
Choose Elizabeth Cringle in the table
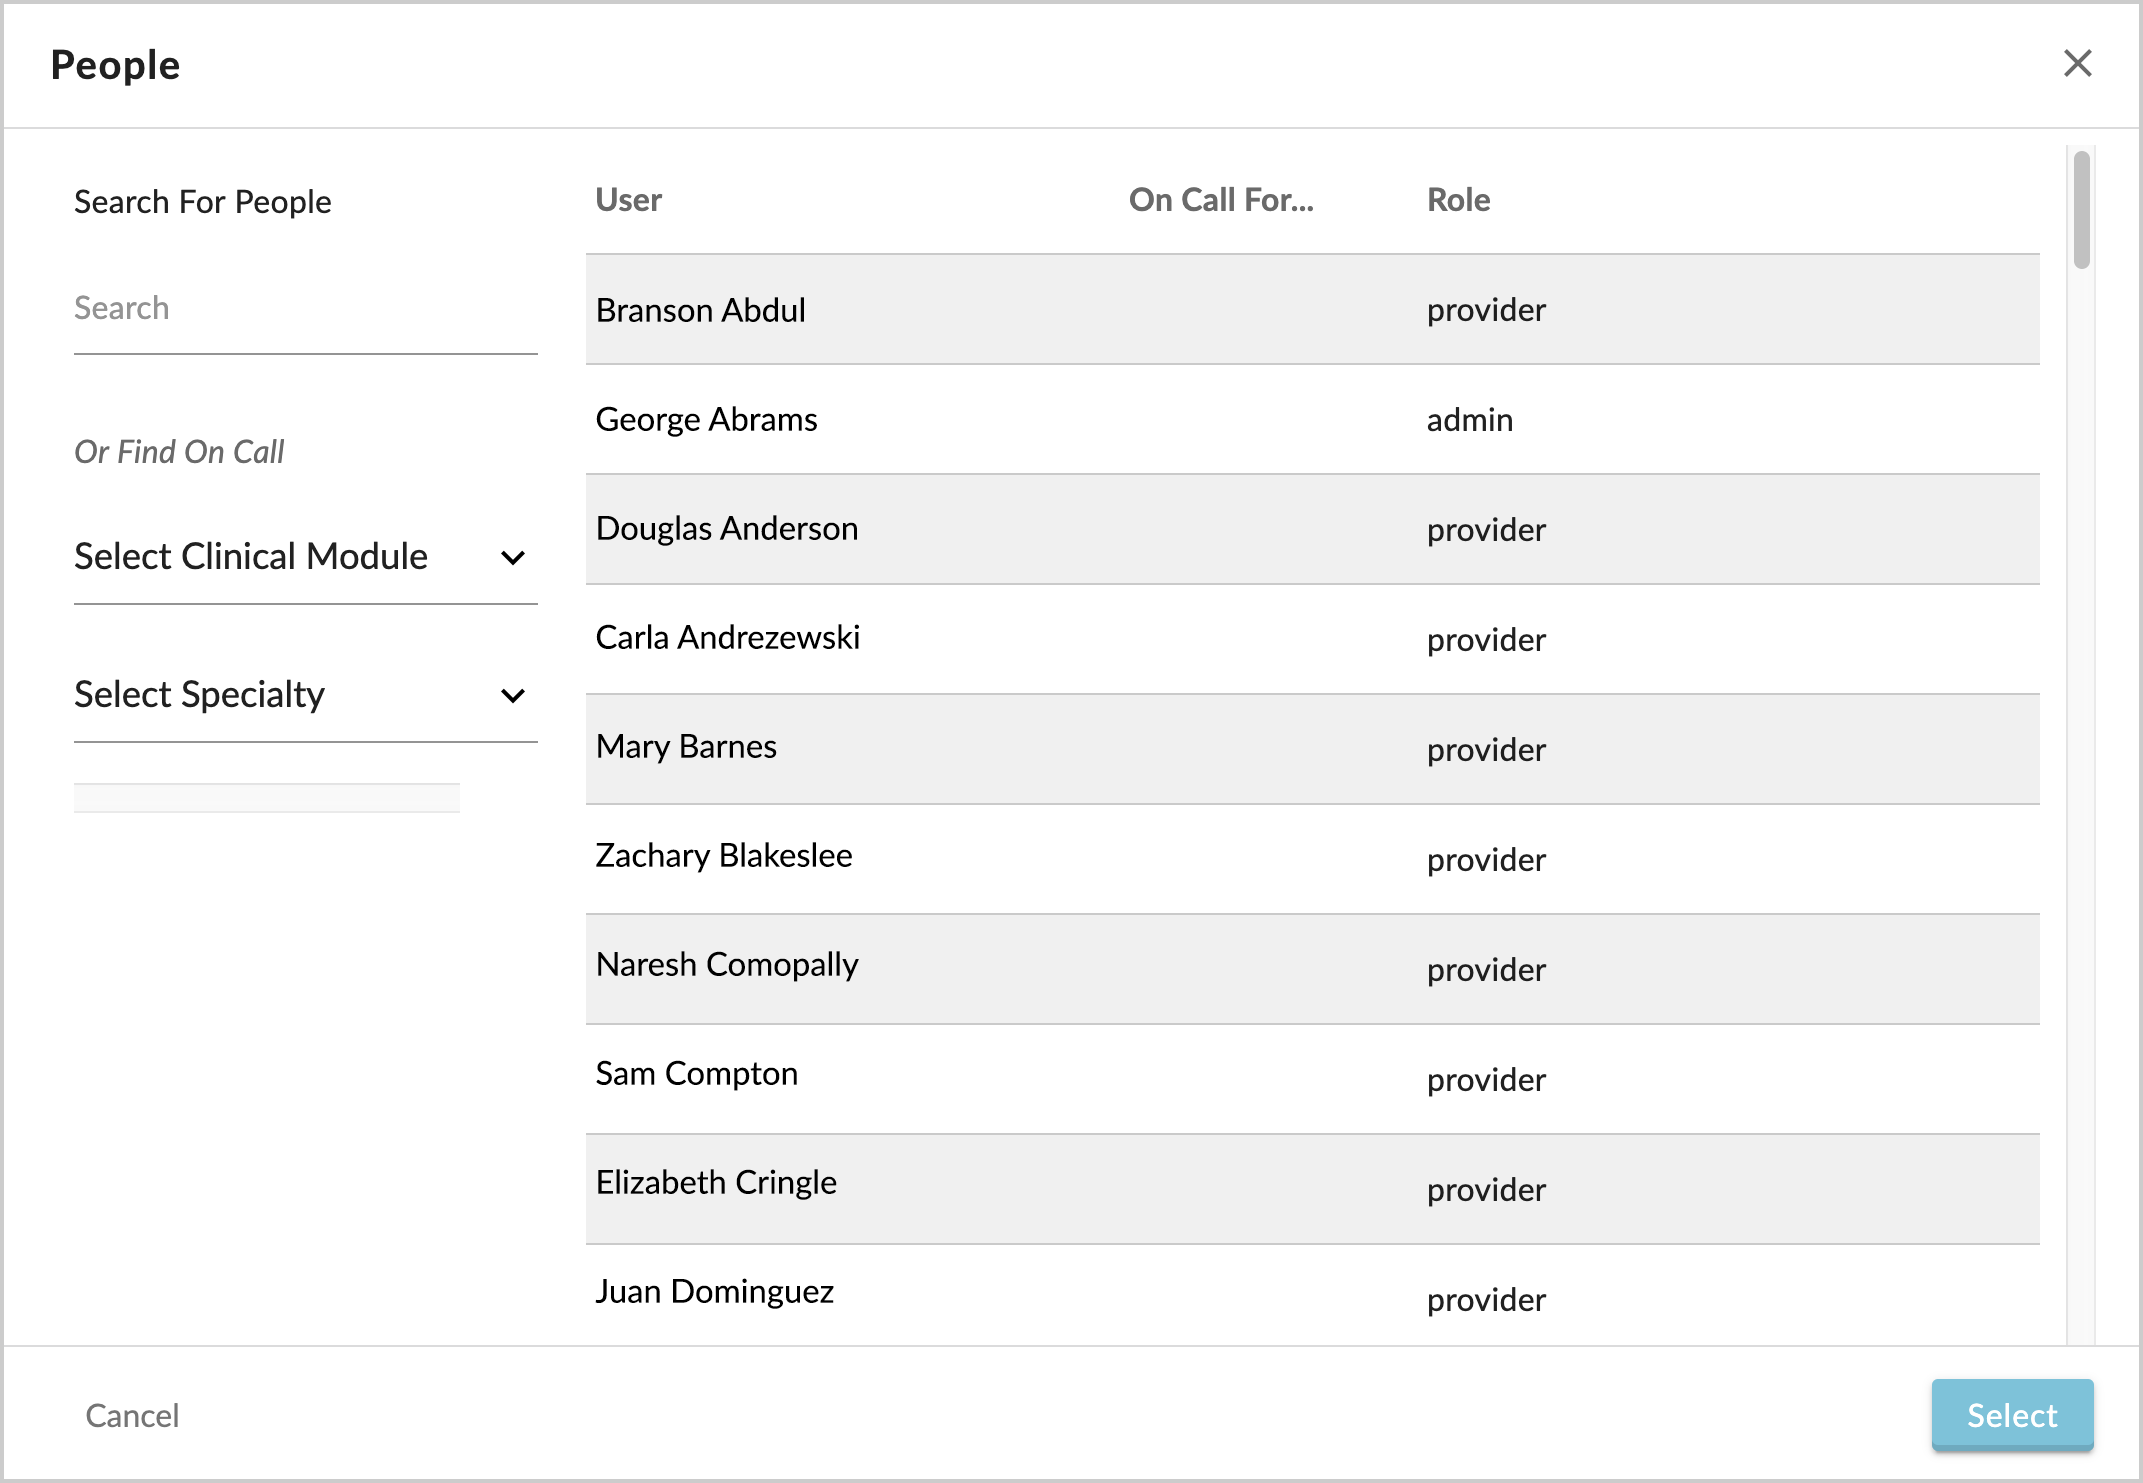click(x=1312, y=1190)
